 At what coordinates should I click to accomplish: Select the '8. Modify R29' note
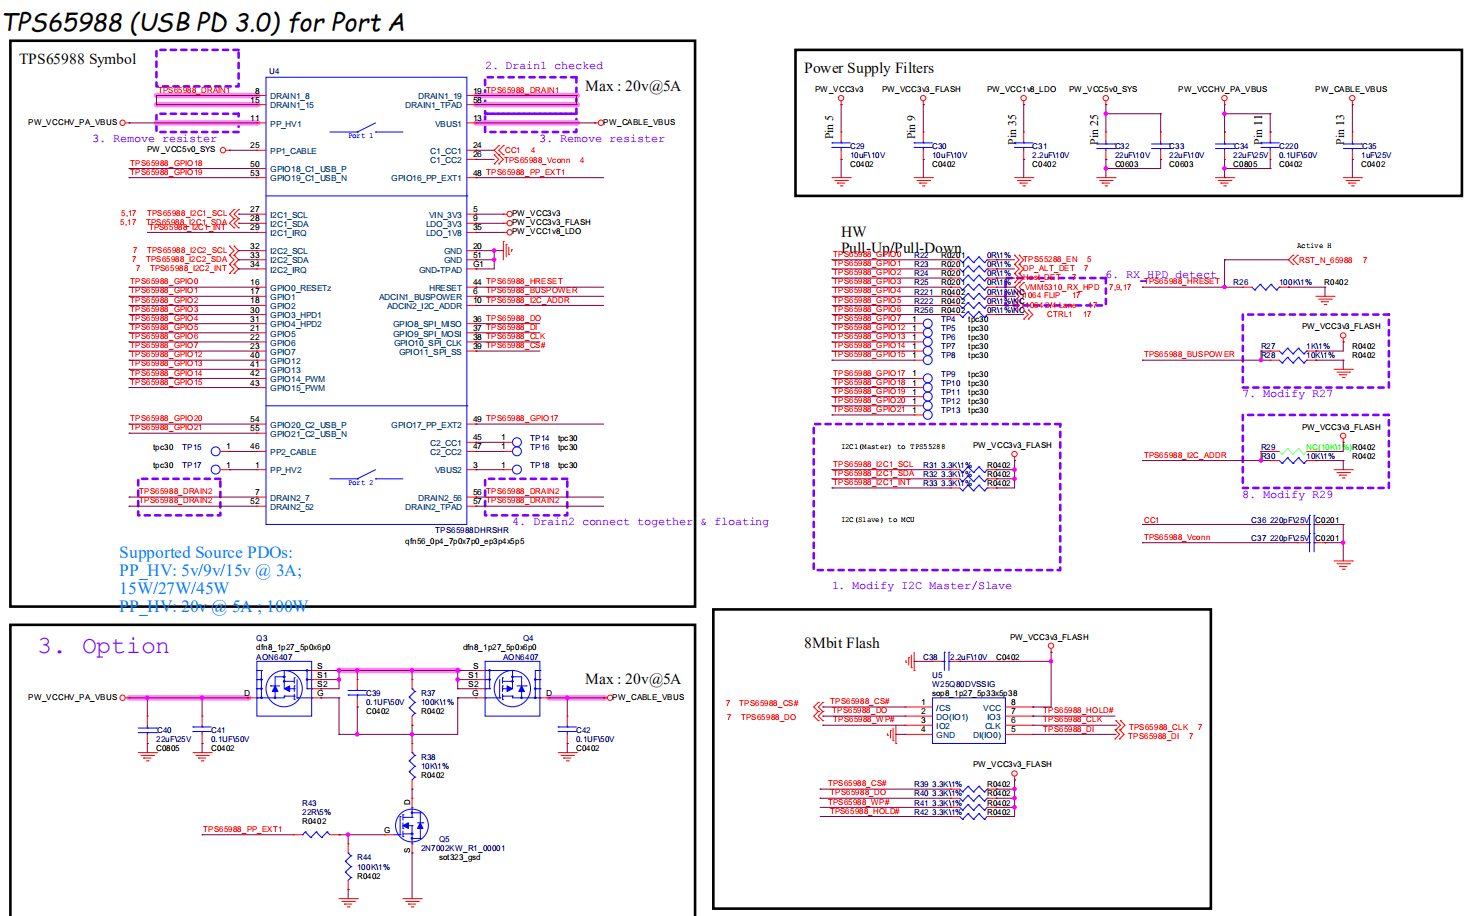(1287, 495)
